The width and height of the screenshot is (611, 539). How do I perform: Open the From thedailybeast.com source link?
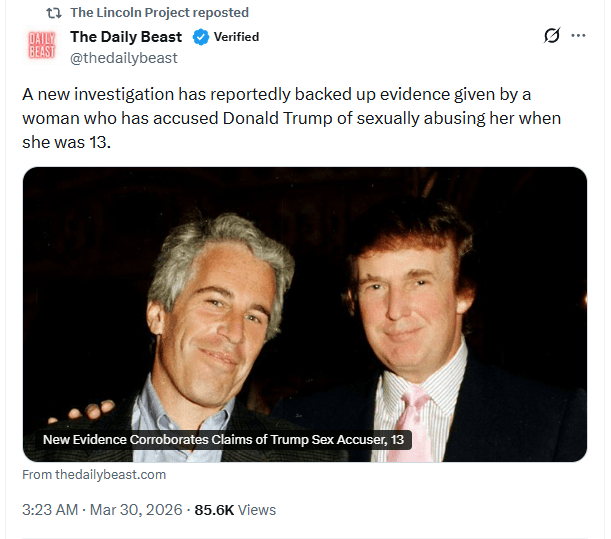click(x=94, y=475)
